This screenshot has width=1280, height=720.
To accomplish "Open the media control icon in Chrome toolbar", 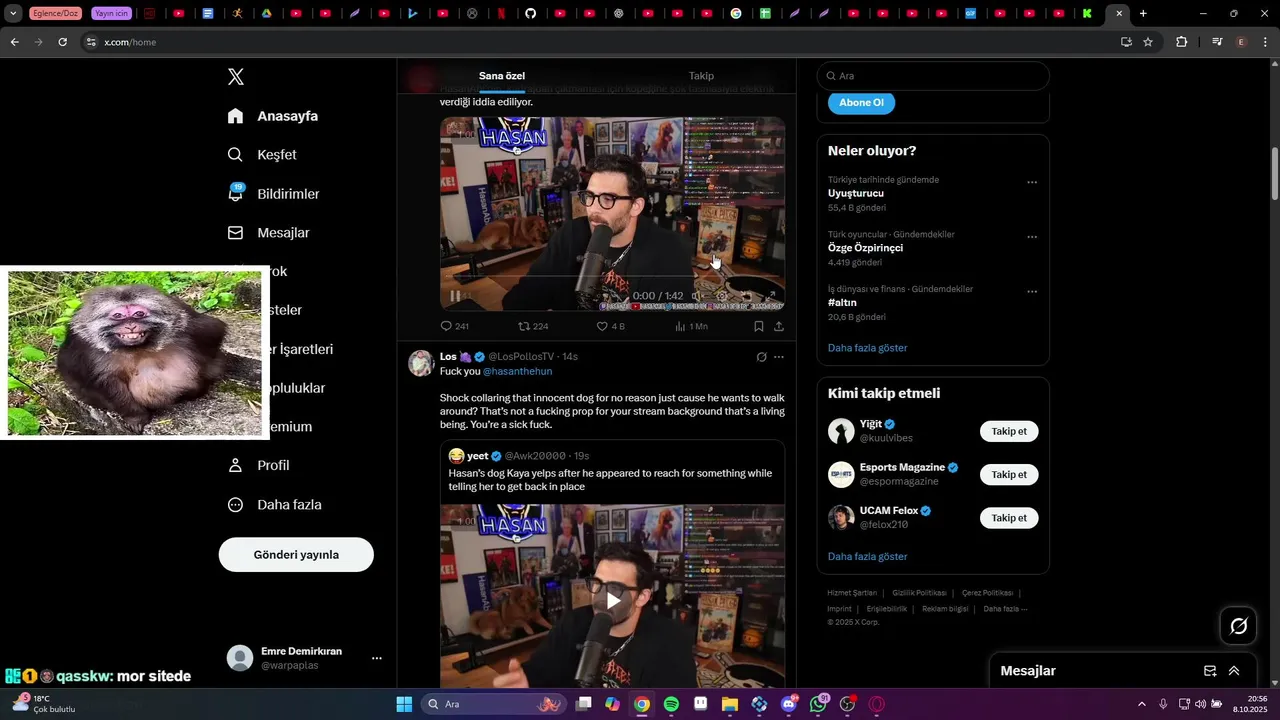I will [1217, 42].
